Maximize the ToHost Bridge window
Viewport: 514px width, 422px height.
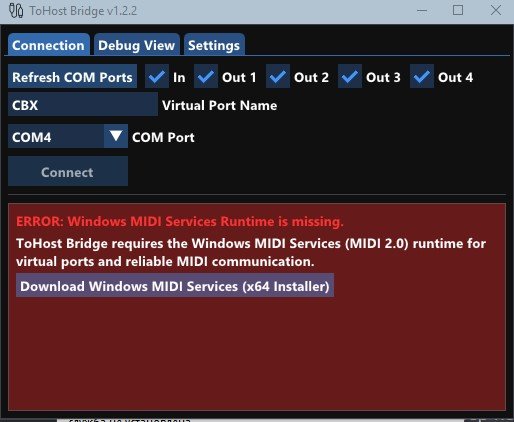pyautogui.click(x=458, y=10)
